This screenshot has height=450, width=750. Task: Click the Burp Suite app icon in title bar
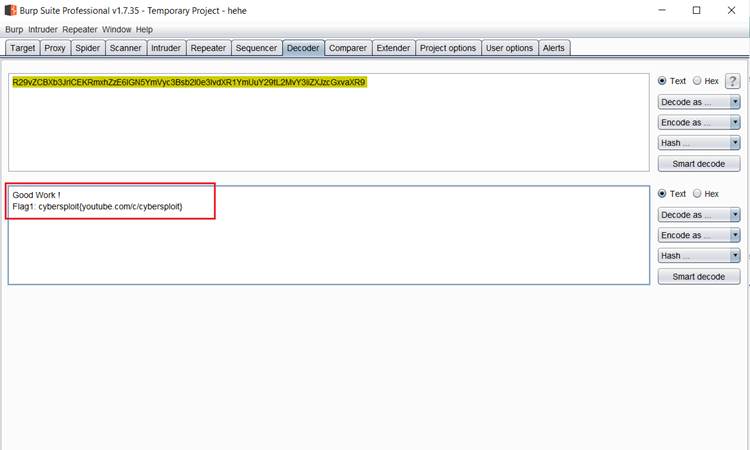pos(11,10)
